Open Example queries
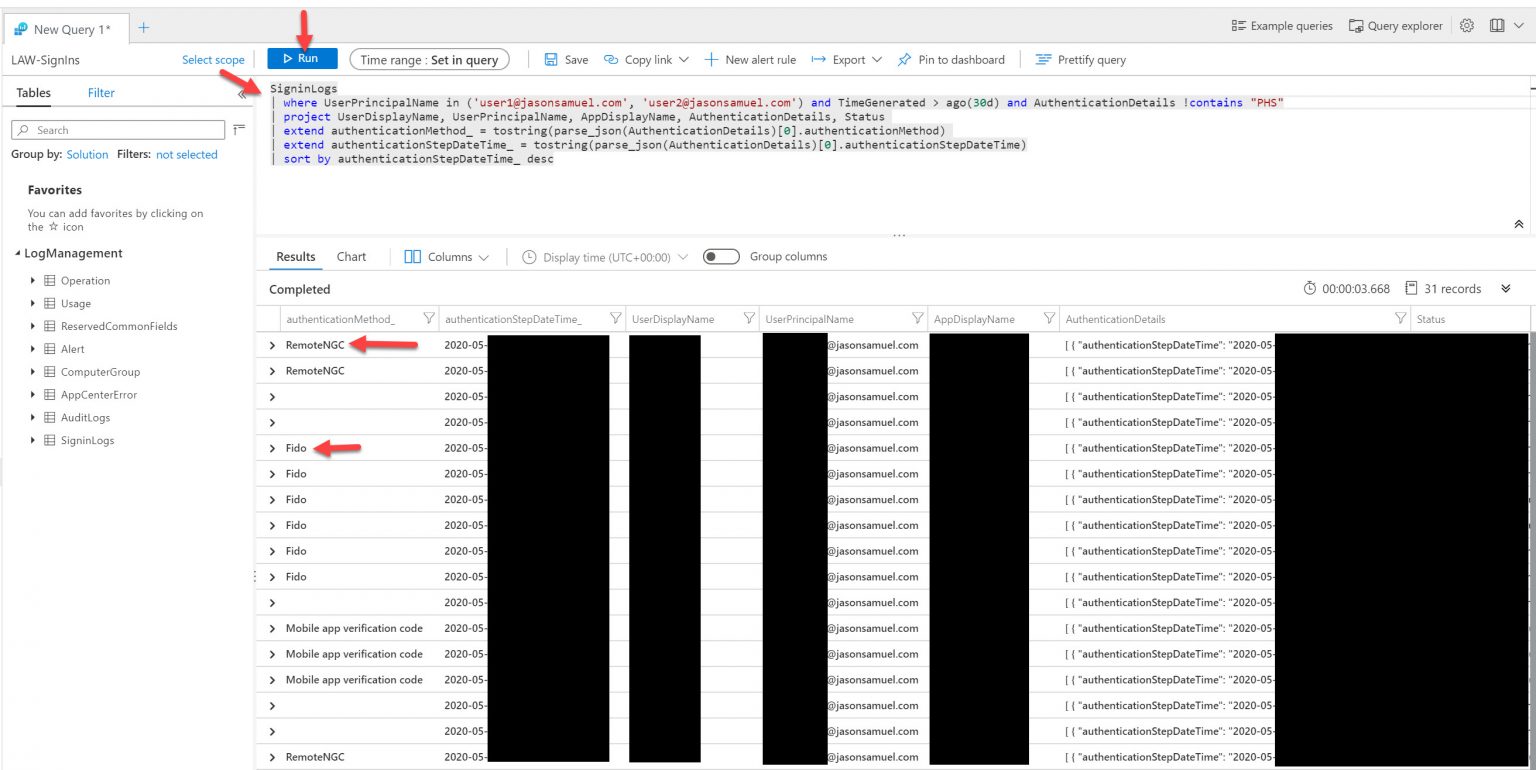The image size is (1536, 770). click(1281, 25)
